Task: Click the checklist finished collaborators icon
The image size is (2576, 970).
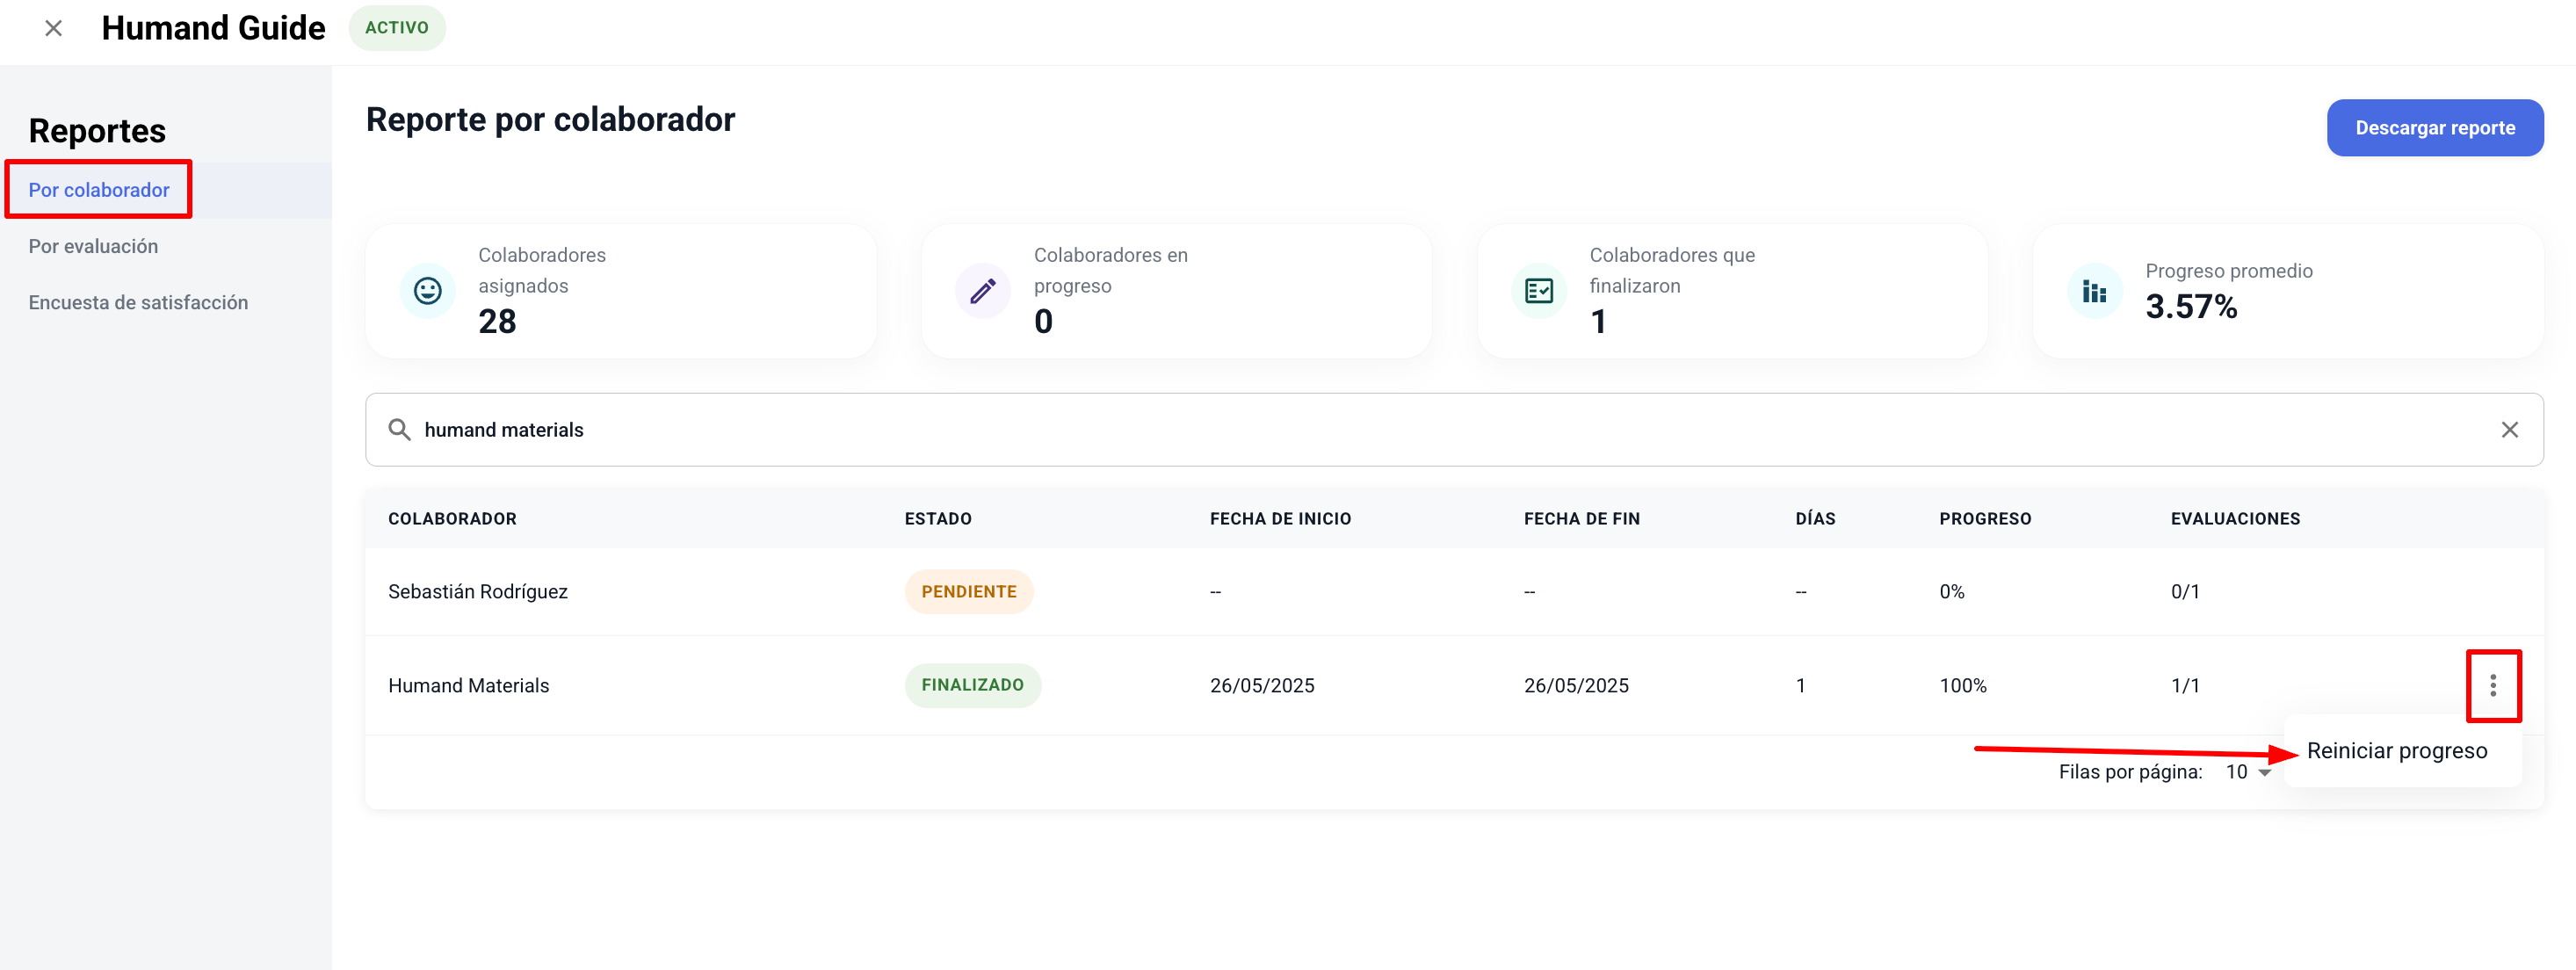Action: coord(1538,291)
